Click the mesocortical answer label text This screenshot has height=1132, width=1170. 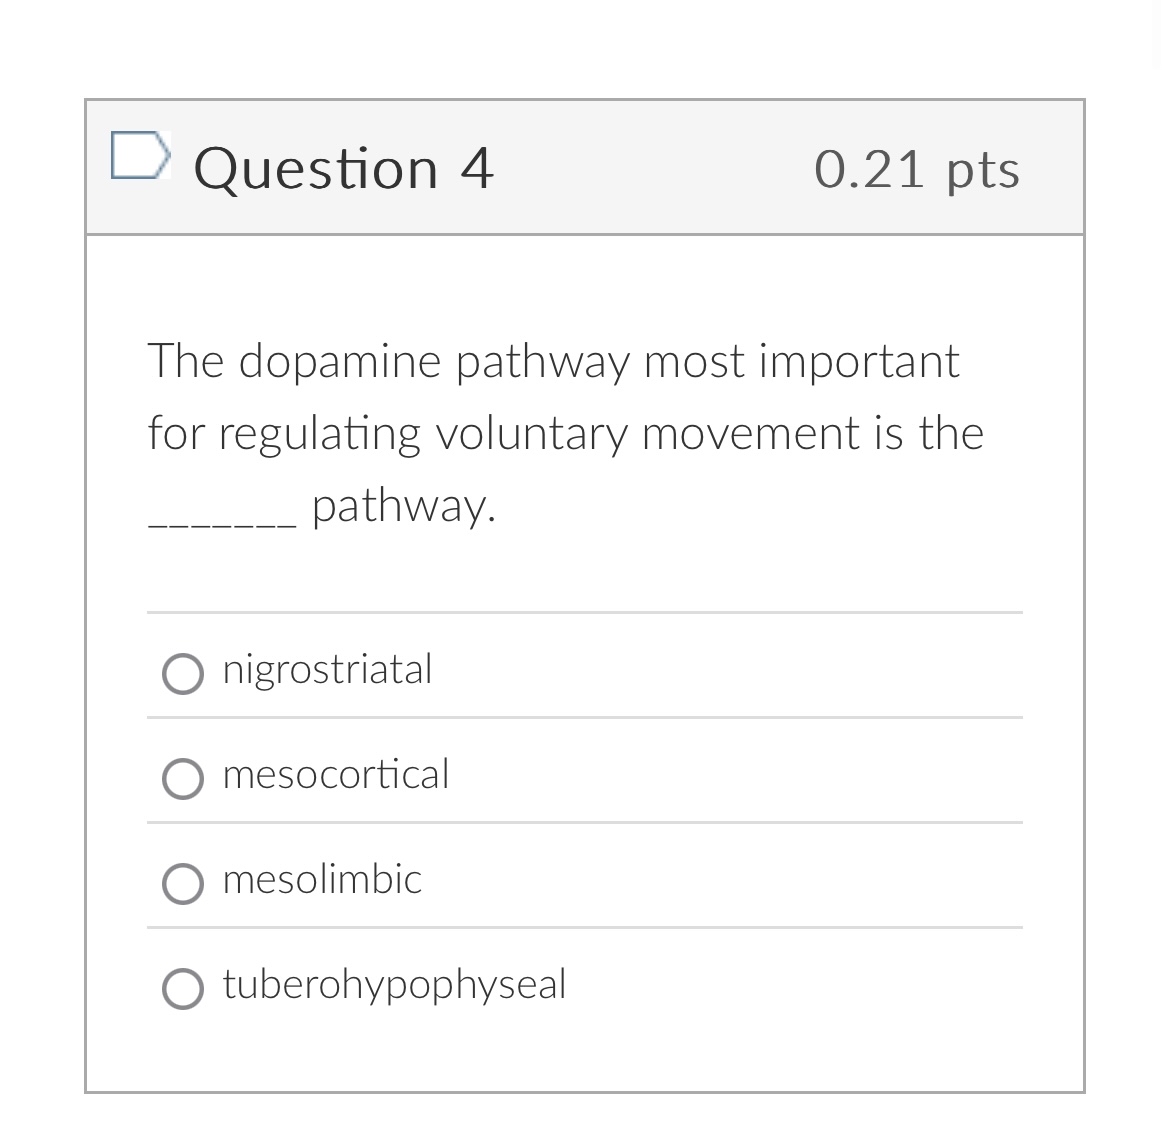tap(336, 775)
